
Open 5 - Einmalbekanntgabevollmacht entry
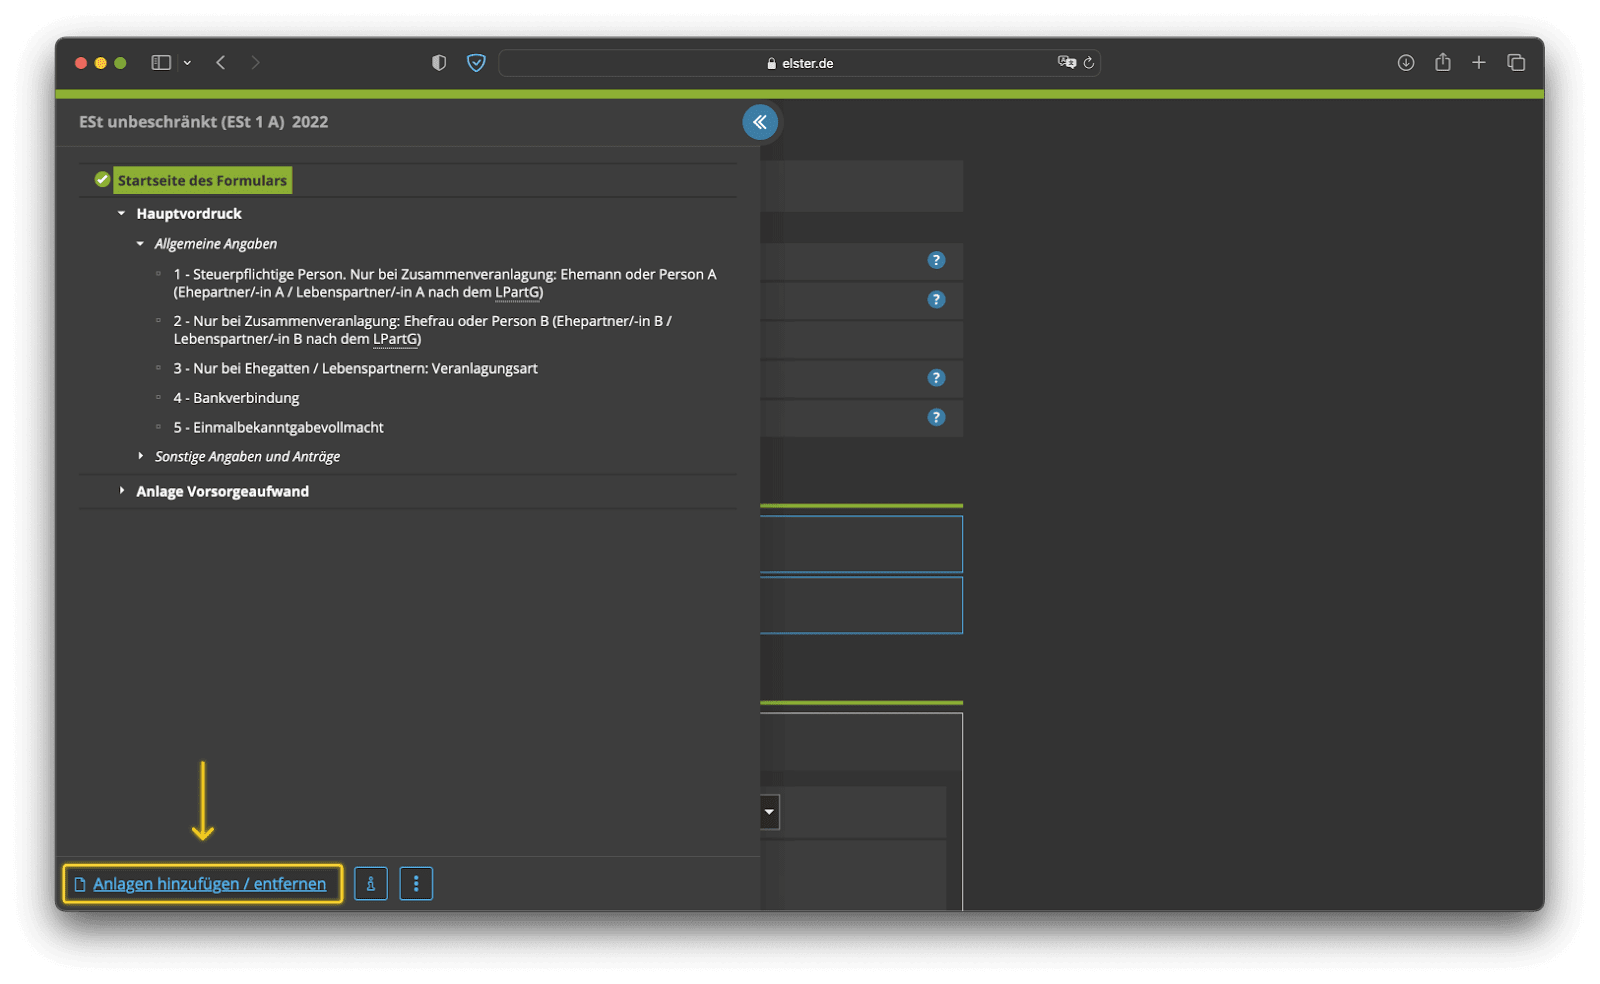278,427
